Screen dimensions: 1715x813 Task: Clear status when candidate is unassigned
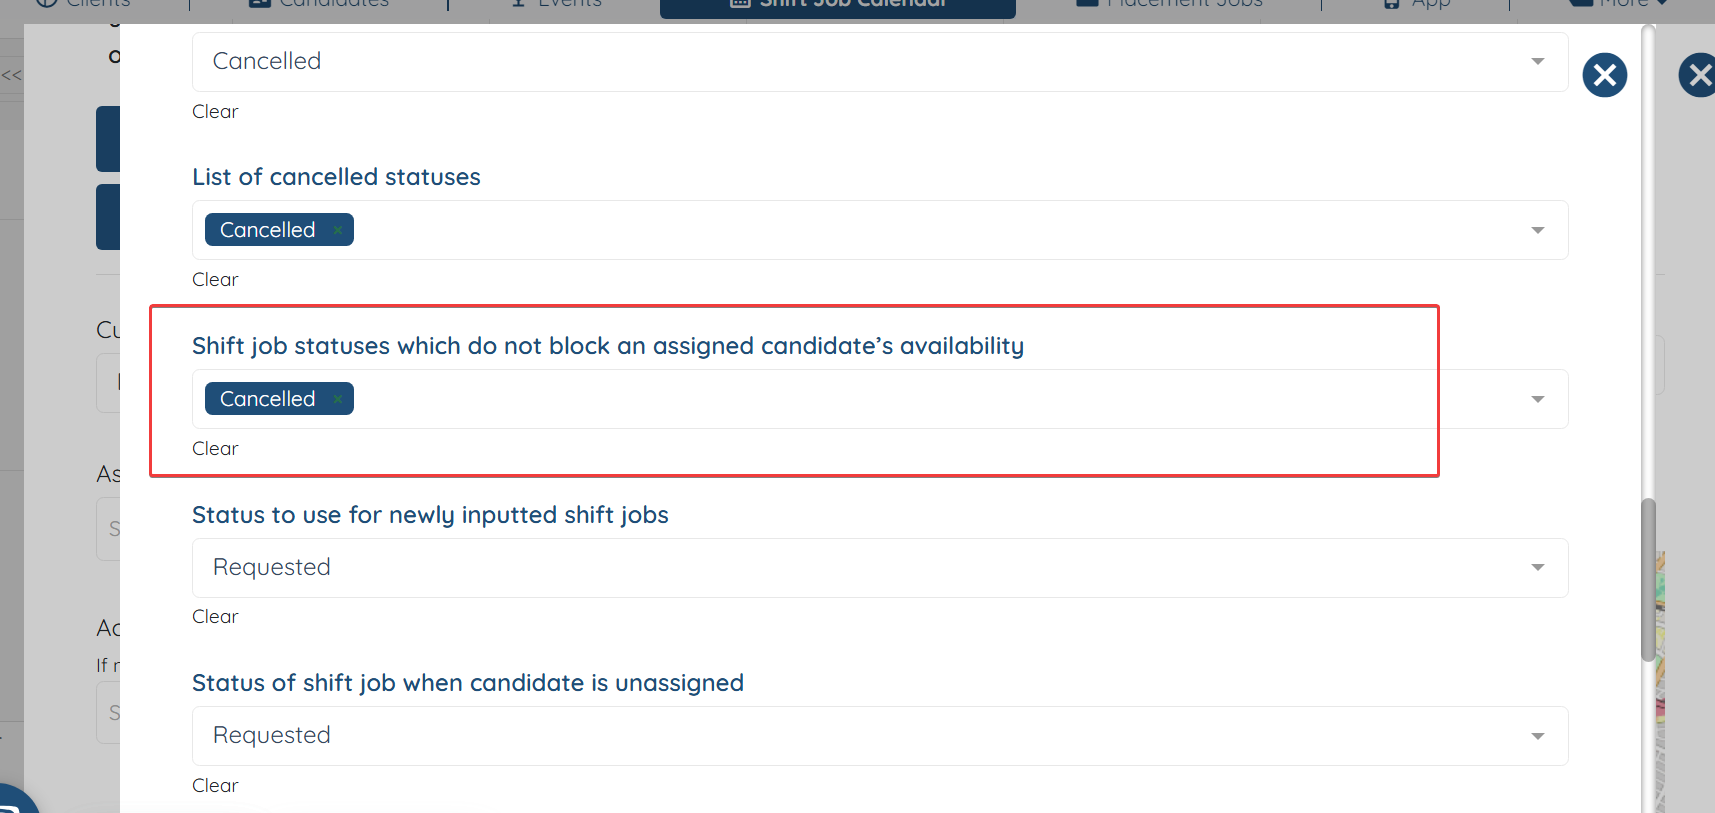pyautogui.click(x=215, y=786)
